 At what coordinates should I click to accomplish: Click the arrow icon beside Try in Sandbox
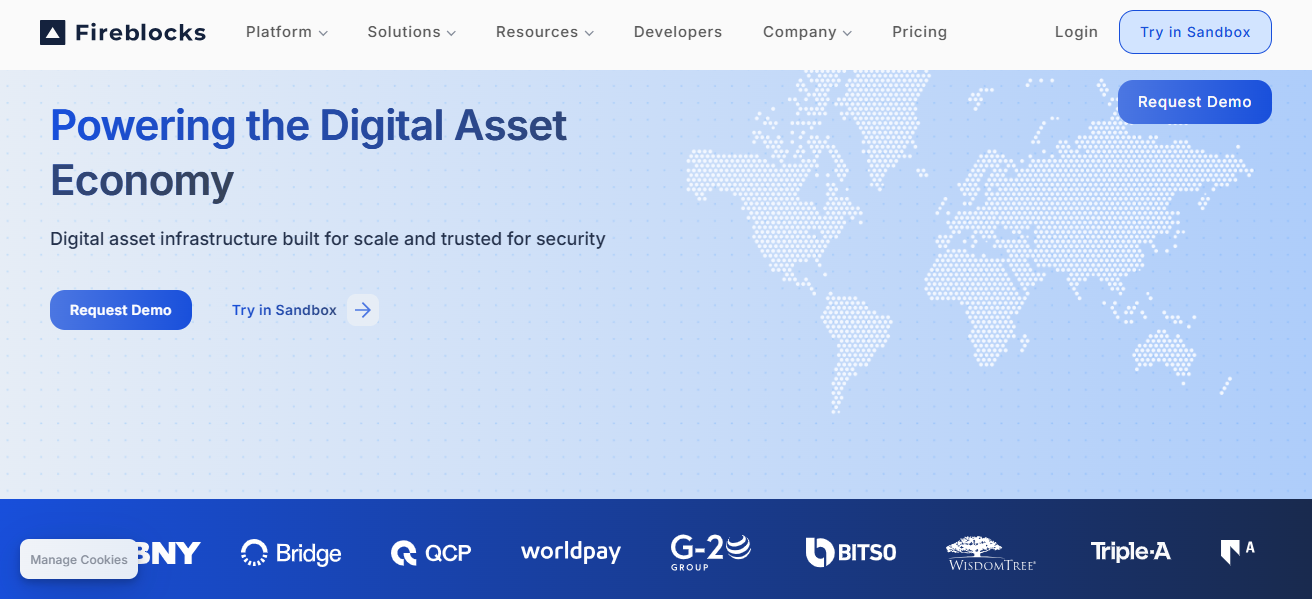coord(363,310)
